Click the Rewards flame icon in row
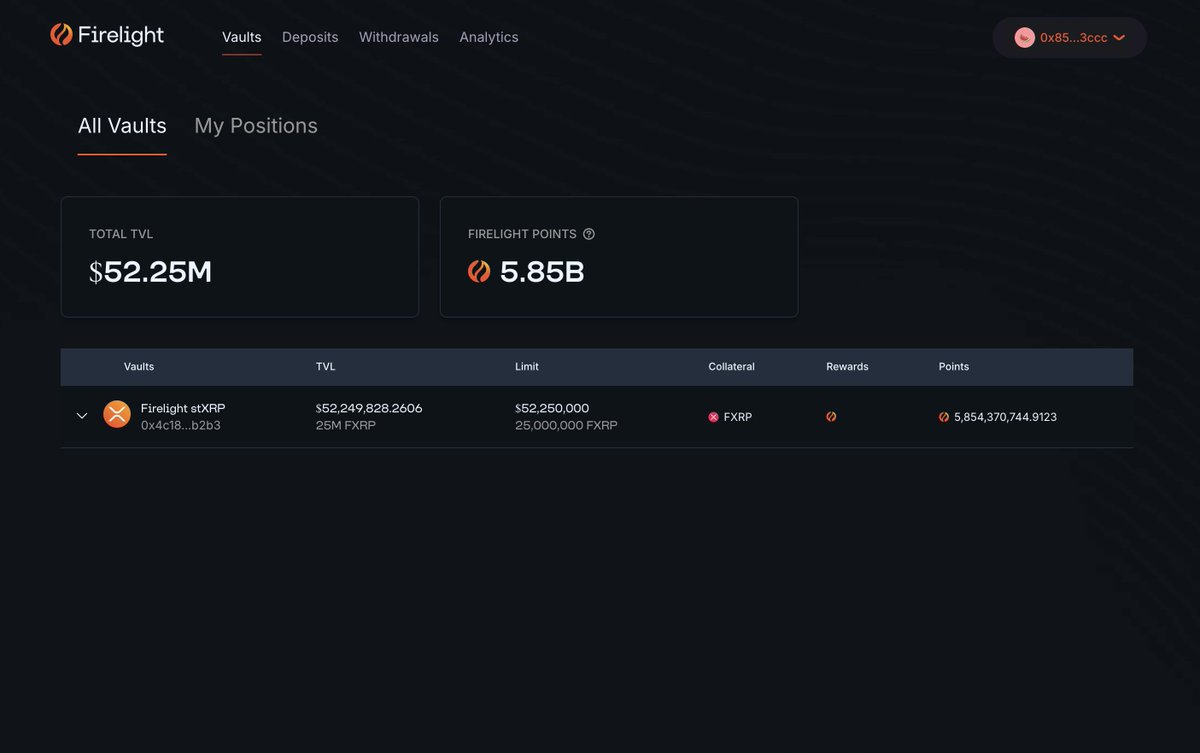This screenshot has width=1200, height=753. 831,417
